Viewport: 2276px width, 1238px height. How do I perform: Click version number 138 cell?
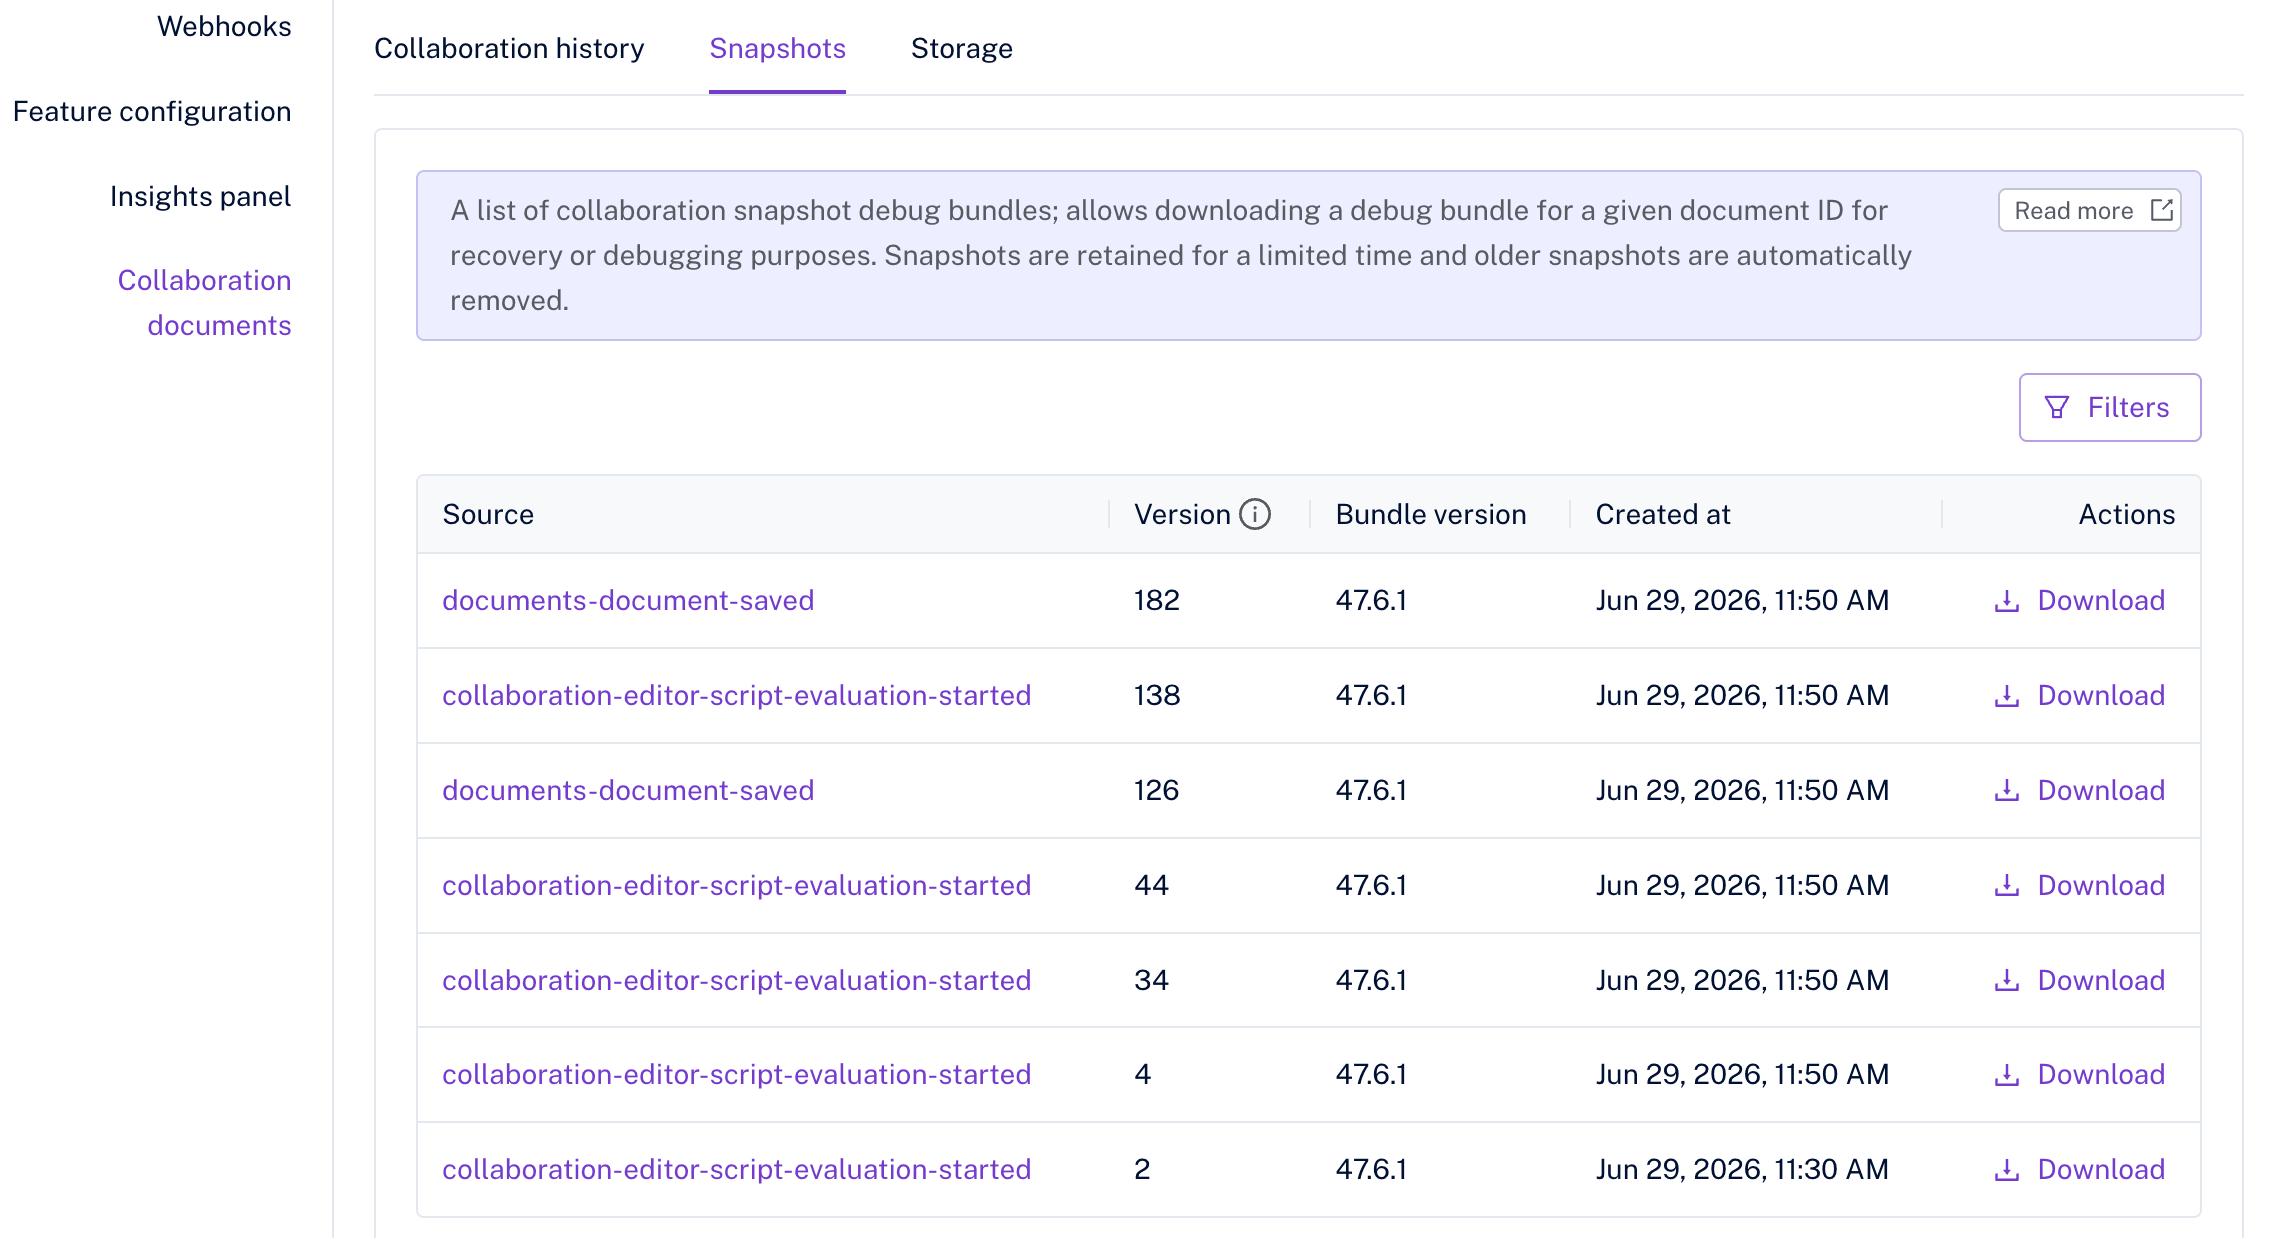[1157, 695]
